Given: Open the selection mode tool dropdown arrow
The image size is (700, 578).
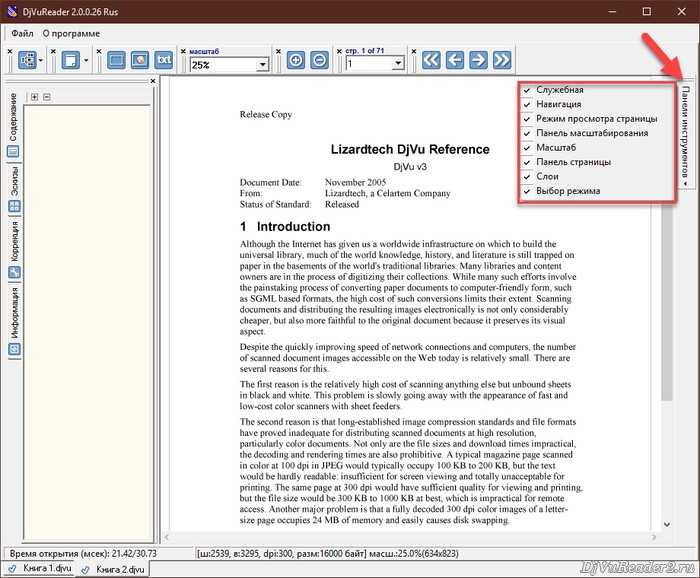Looking at the screenshot, I should [x=41, y=60].
